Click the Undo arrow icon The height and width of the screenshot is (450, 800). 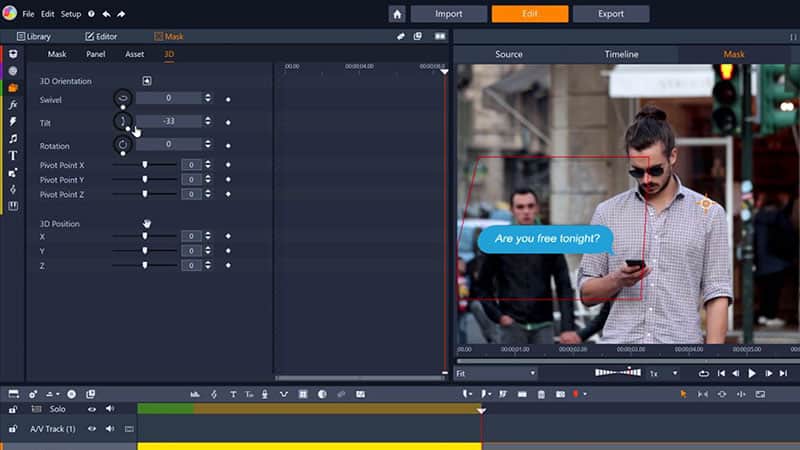pos(106,15)
